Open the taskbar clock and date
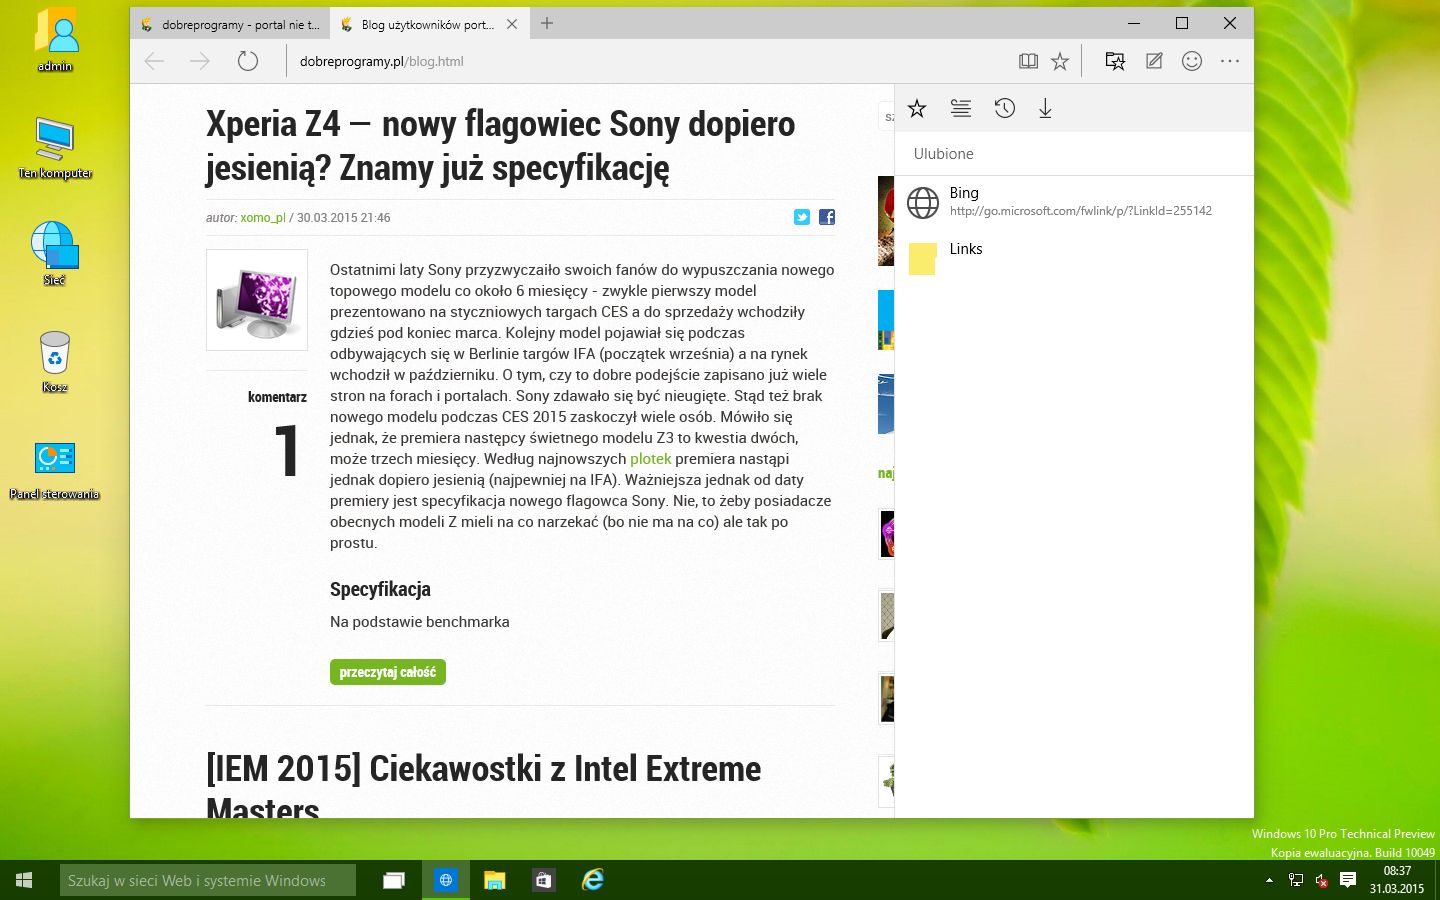The height and width of the screenshot is (900, 1440). pos(1397,880)
